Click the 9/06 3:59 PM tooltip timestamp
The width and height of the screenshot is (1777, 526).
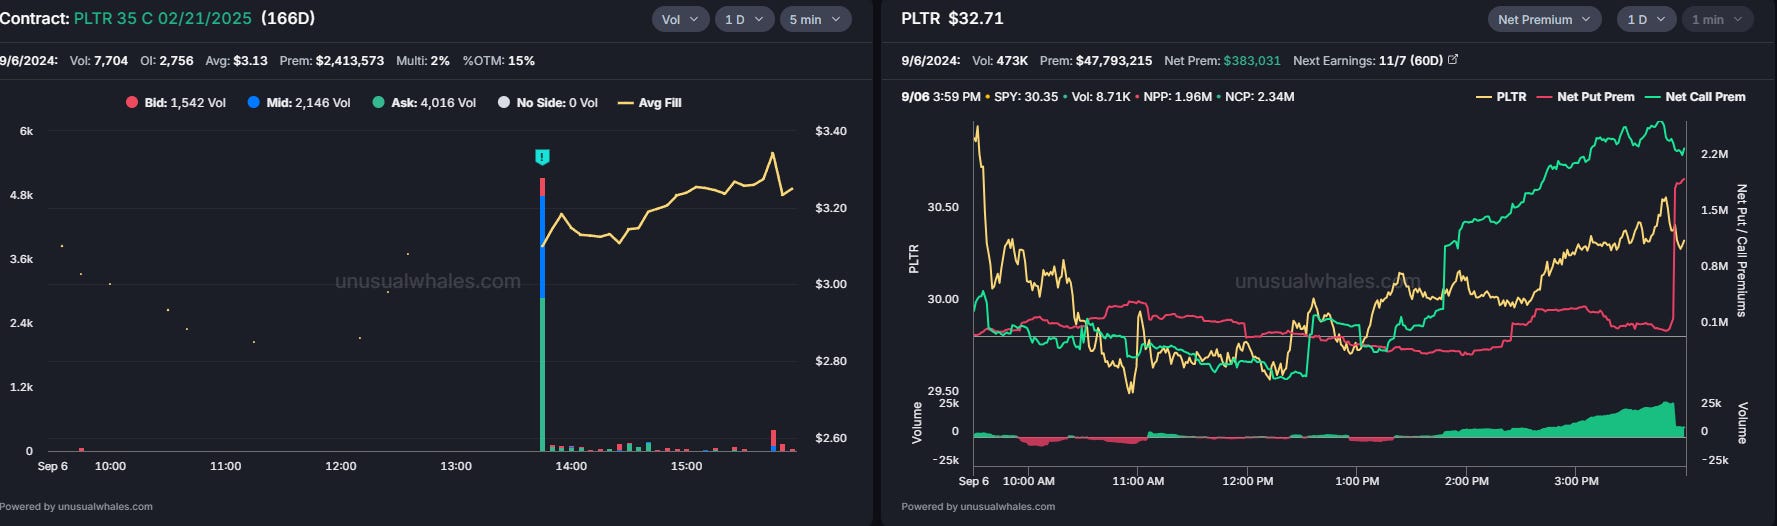click(941, 97)
